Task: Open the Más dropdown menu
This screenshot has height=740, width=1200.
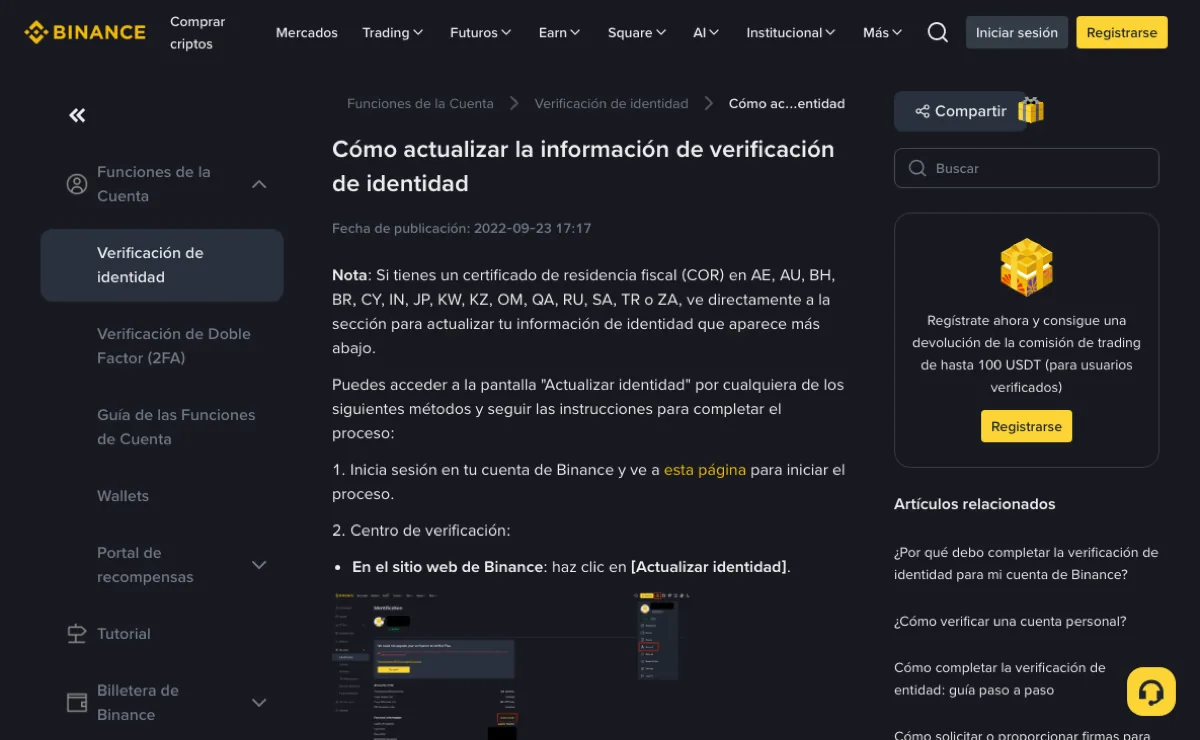Action: coord(882,32)
